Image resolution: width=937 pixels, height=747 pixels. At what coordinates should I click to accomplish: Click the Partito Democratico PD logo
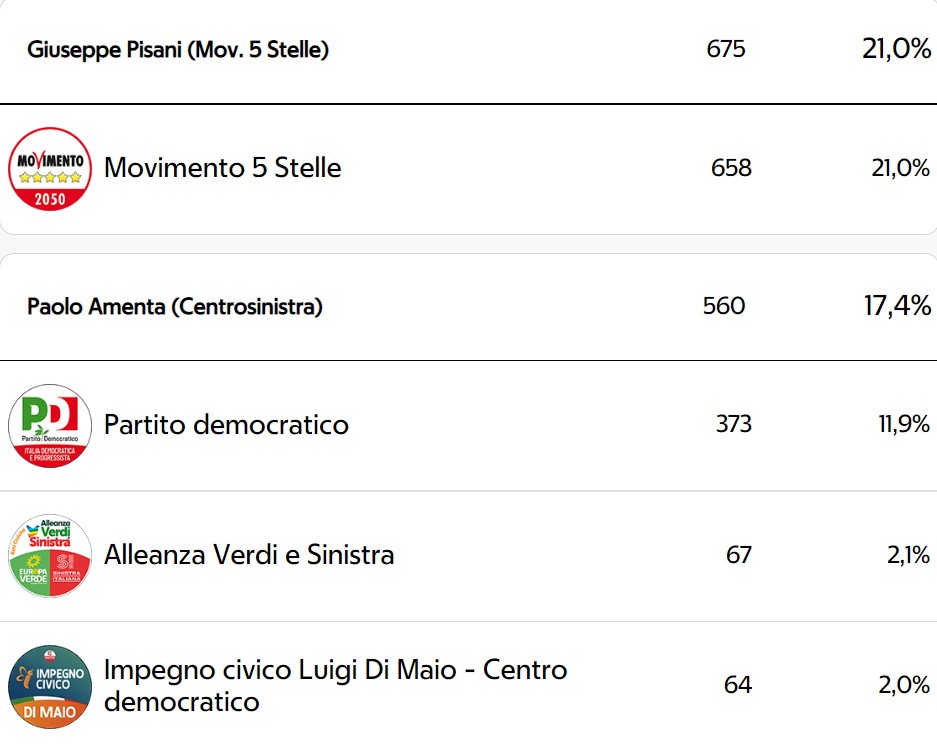50,425
